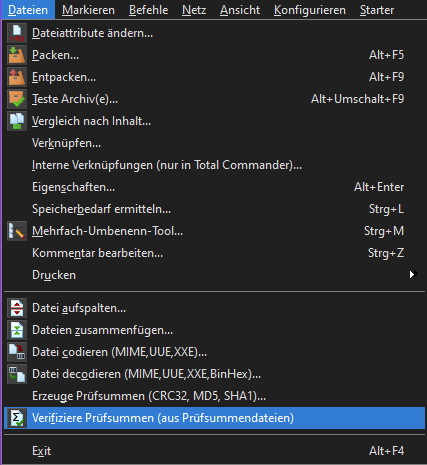Select Teste Archiv(e)... entry
The width and height of the screenshot is (427, 465).
coord(214,99)
